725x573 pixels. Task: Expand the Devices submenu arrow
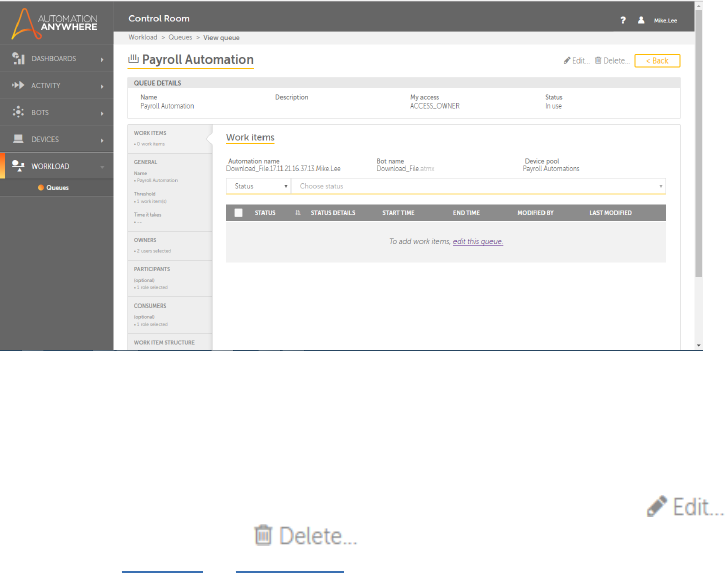coord(102,140)
